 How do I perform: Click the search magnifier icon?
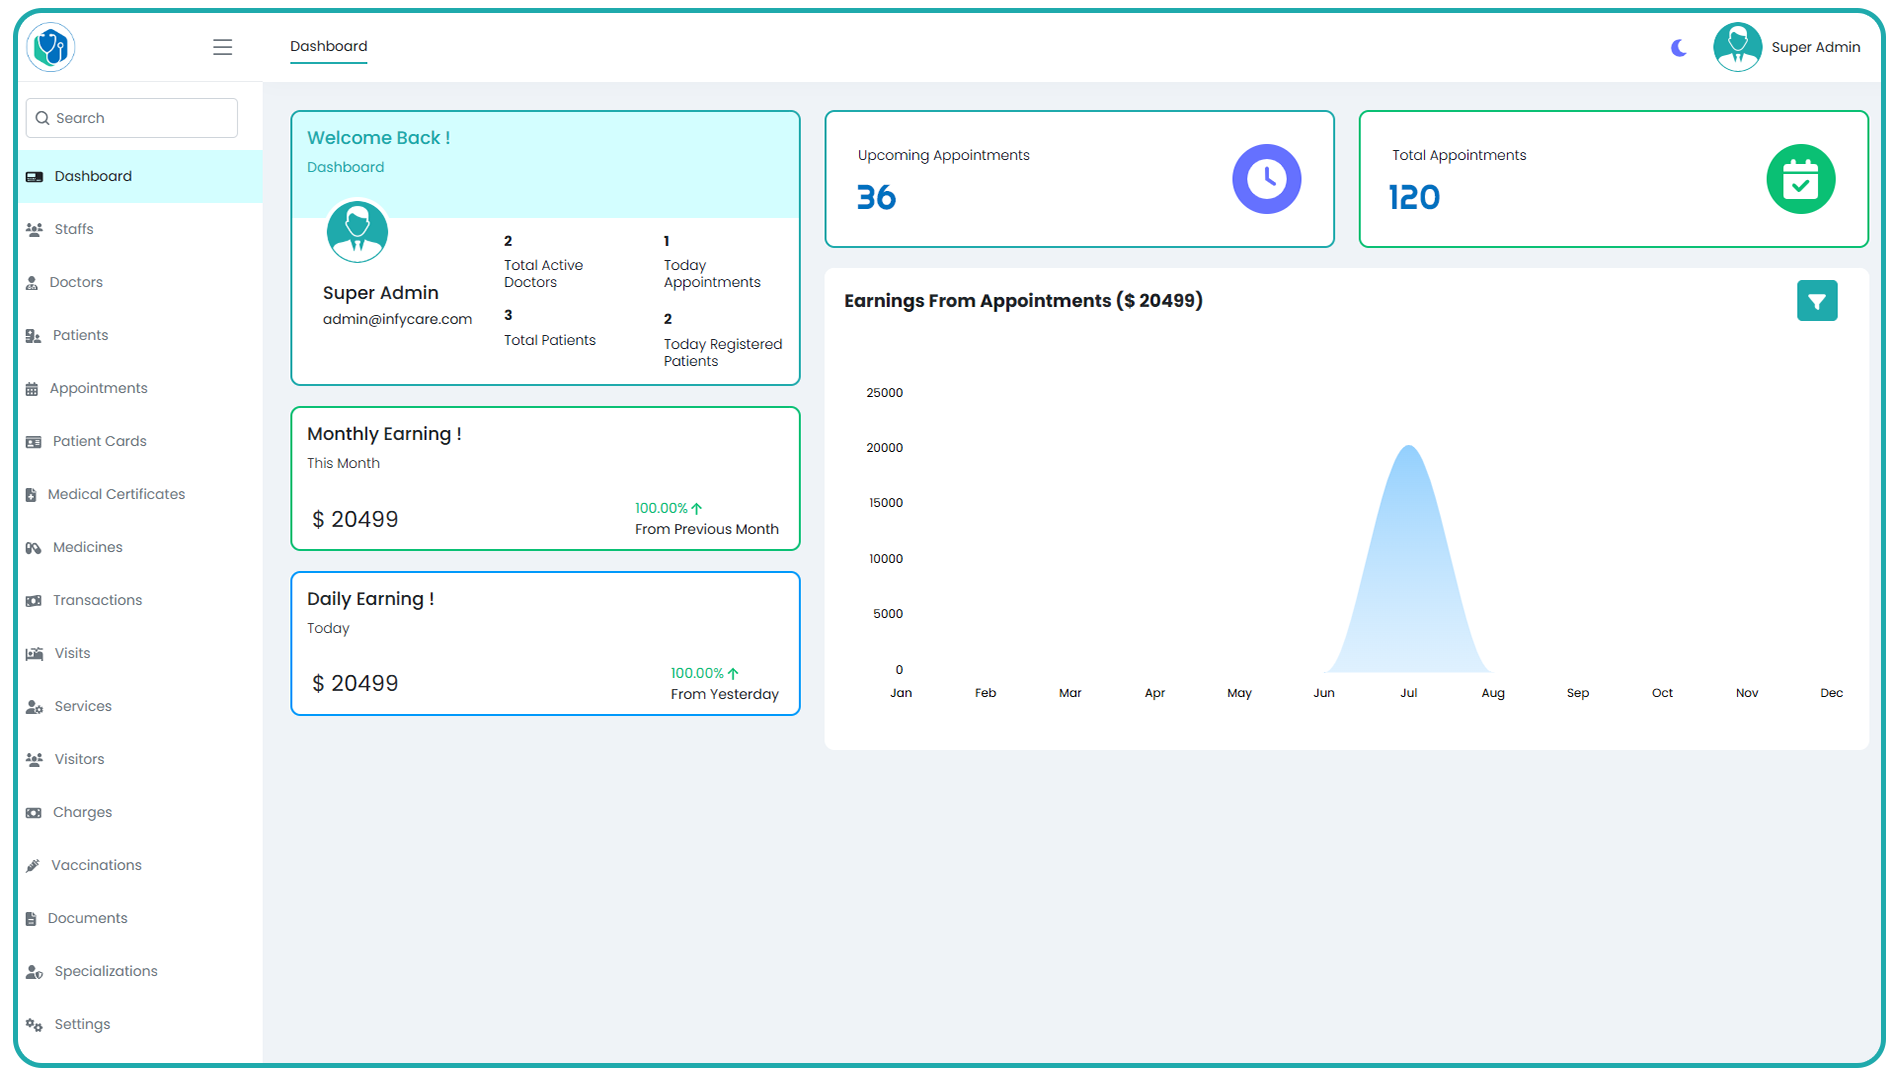[42, 118]
